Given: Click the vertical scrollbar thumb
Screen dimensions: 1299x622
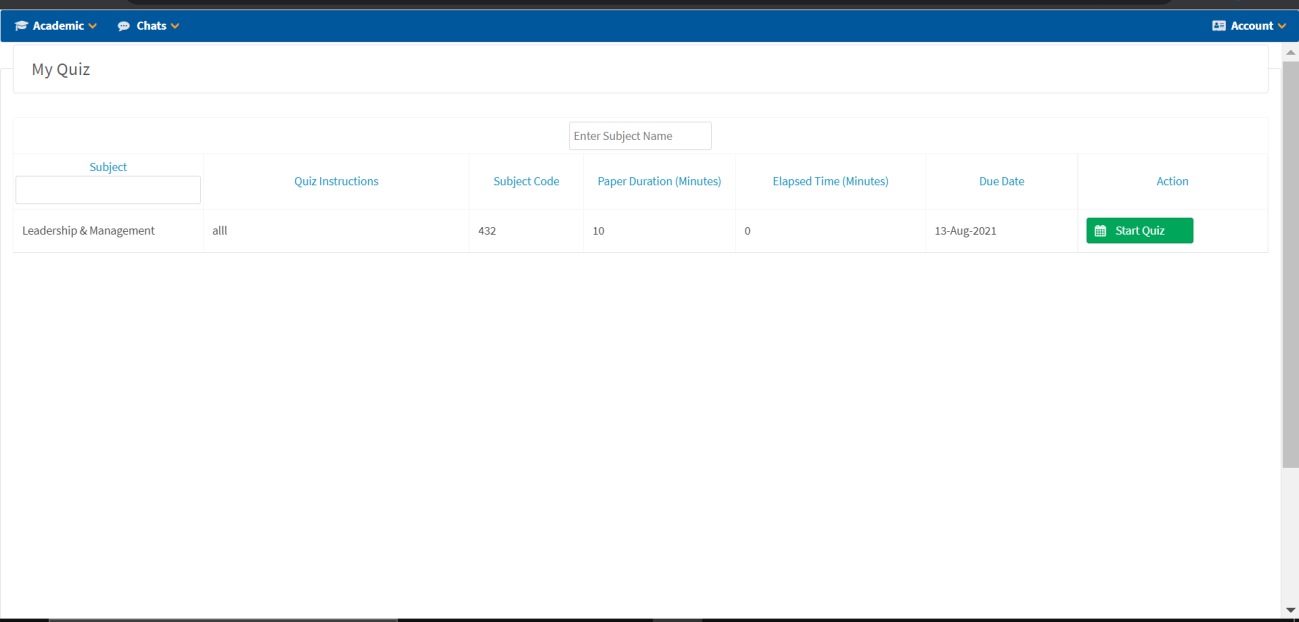Looking at the screenshot, I should pyautogui.click(x=1290, y=260).
